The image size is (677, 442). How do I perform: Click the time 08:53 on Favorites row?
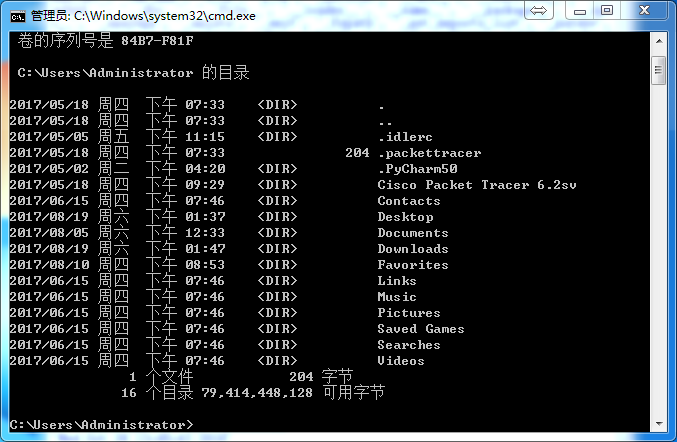point(205,265)
